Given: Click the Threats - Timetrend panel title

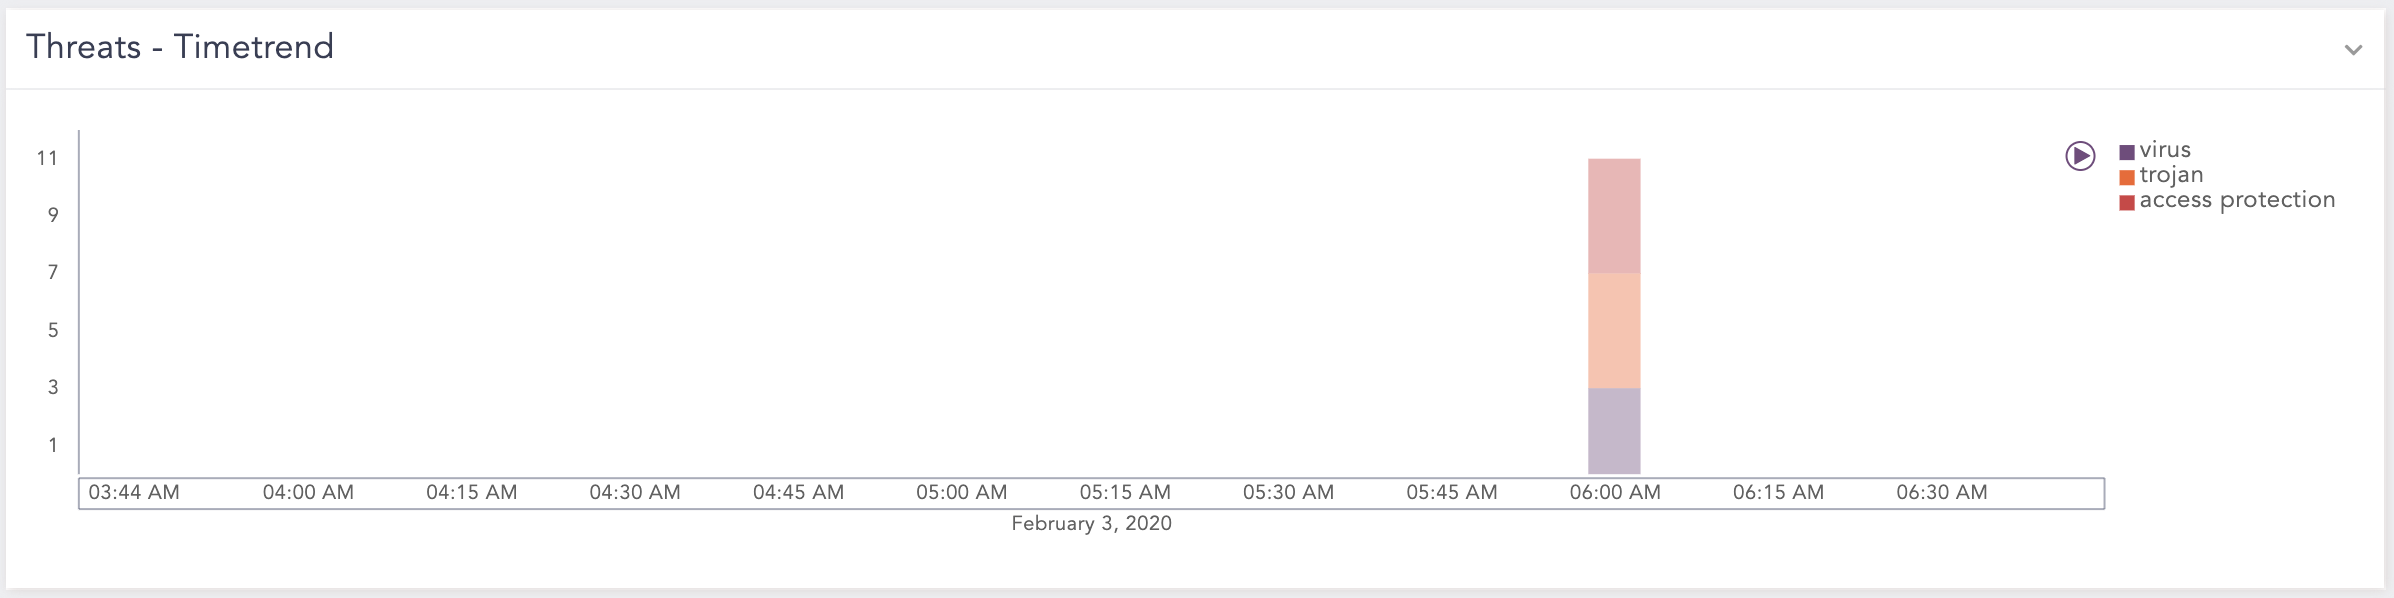Looking at the screenshot, I should click(180, 47).
